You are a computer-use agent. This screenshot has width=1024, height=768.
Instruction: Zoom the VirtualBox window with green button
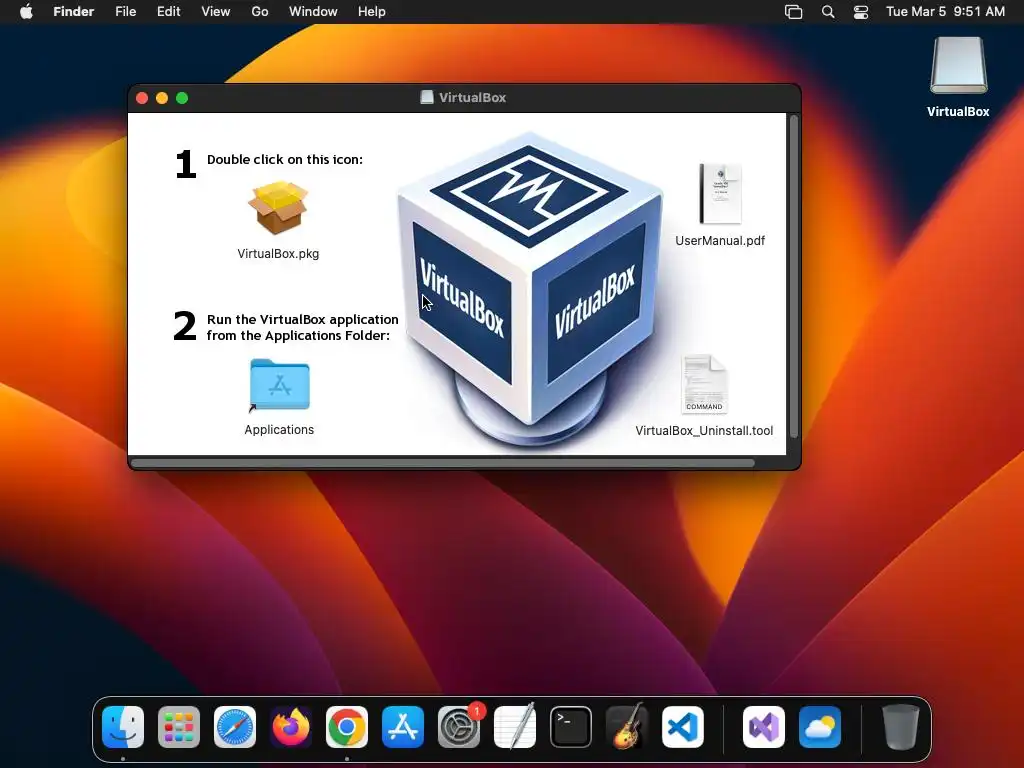point(182,98)
